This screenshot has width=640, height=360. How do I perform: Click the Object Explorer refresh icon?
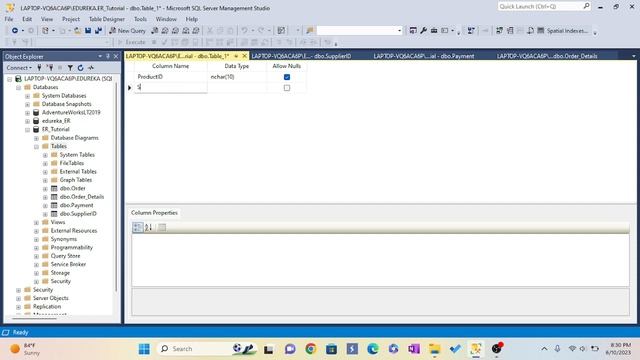(x=80, y=68)
